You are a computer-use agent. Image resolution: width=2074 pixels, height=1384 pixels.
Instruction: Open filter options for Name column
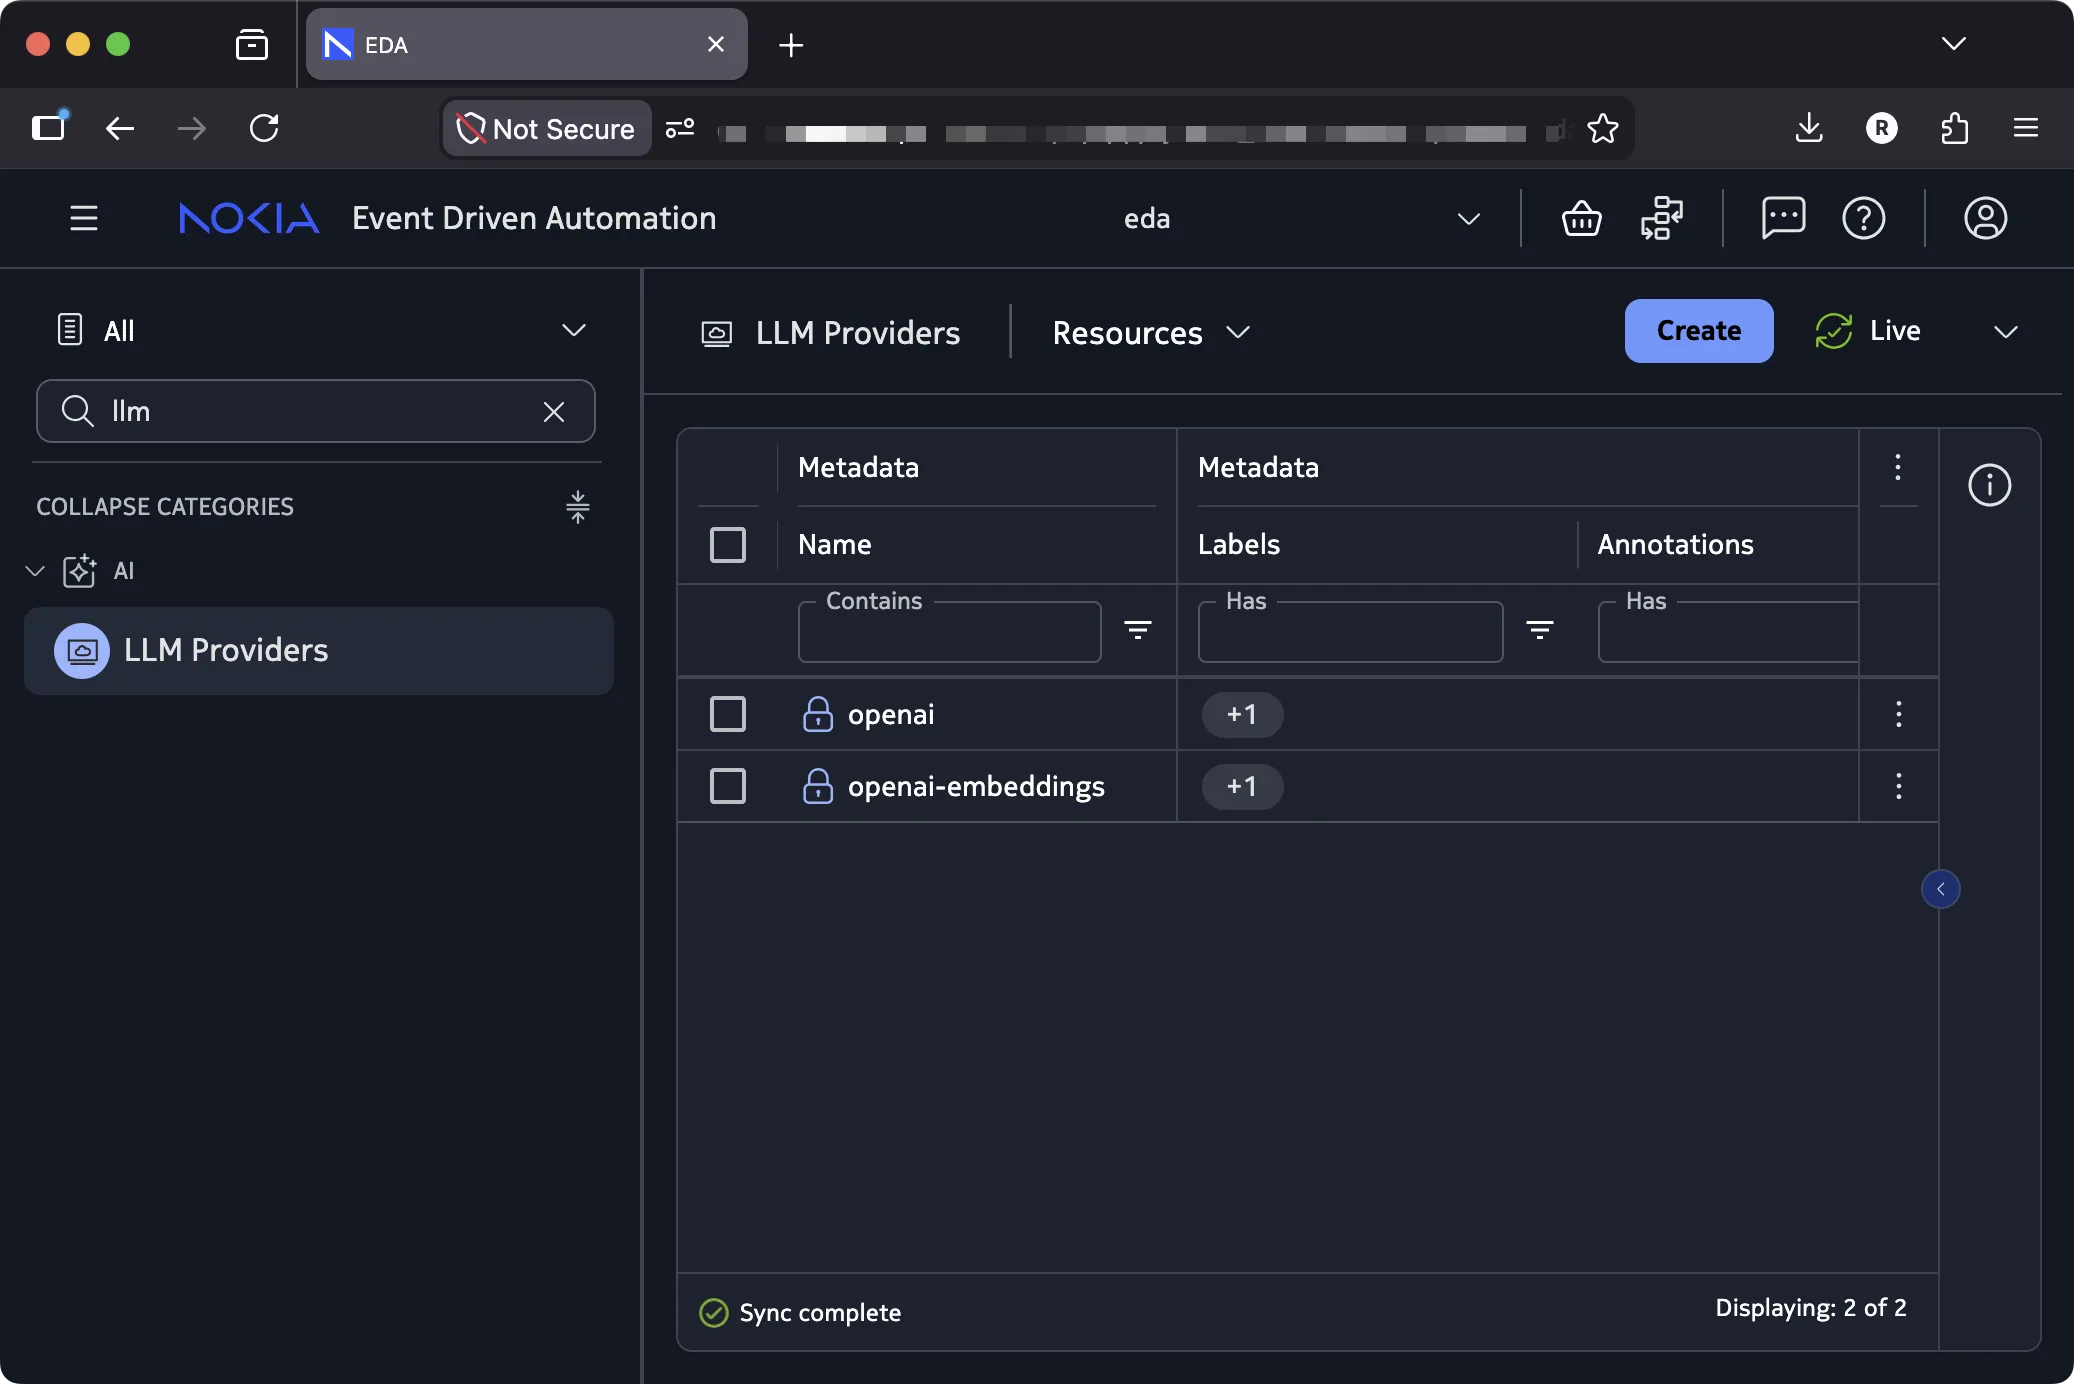(1138, 630)
